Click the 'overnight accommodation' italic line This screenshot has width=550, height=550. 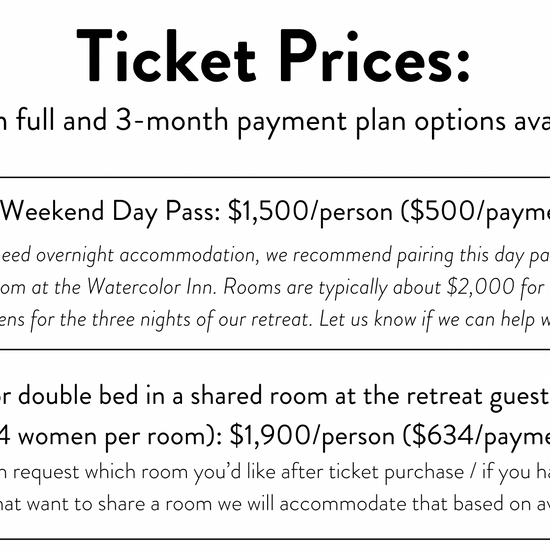[275, 255]
